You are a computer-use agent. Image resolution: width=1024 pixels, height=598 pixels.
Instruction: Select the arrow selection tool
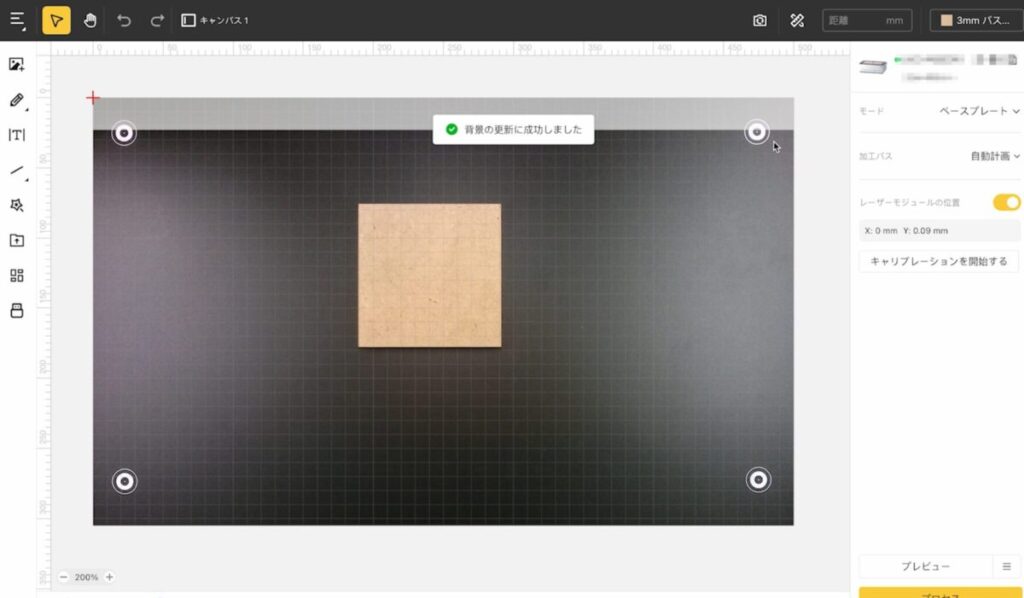(56, 20)
